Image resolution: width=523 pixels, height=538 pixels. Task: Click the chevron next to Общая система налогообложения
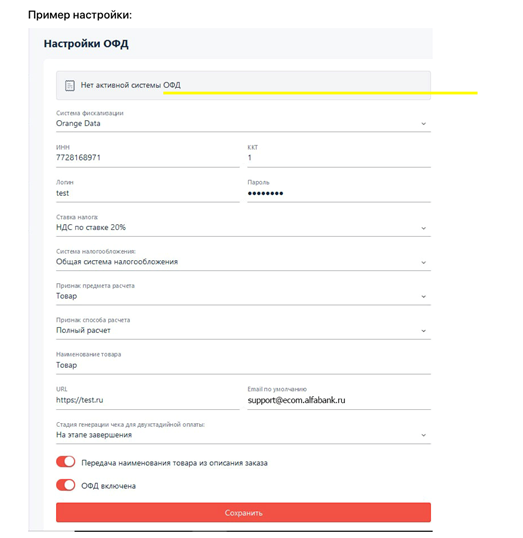click(423, 262)
